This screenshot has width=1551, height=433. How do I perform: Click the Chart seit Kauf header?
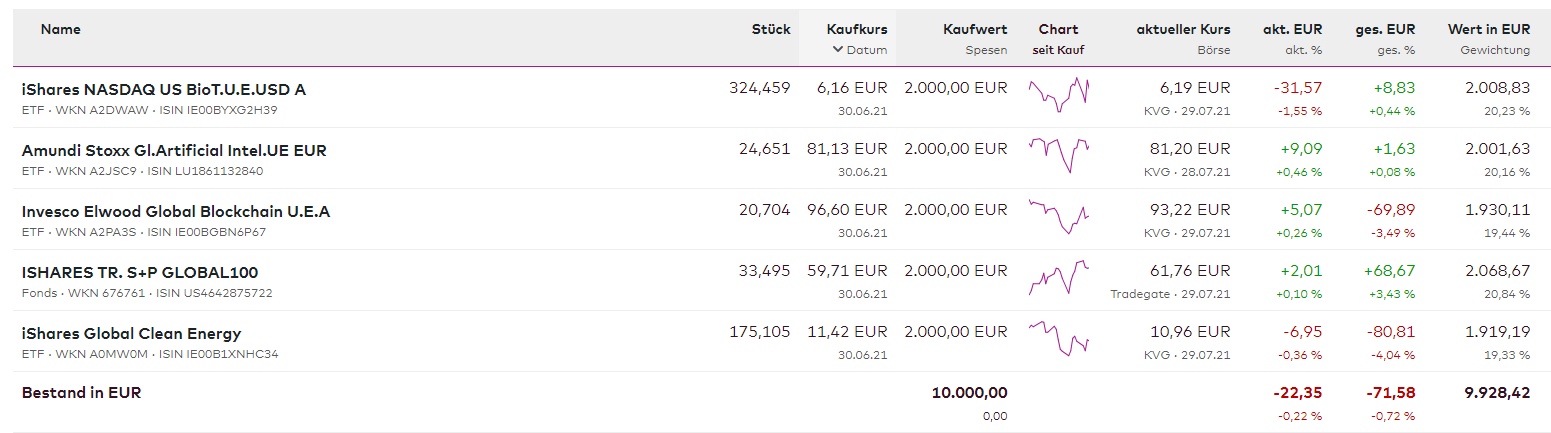point(1058,38)
